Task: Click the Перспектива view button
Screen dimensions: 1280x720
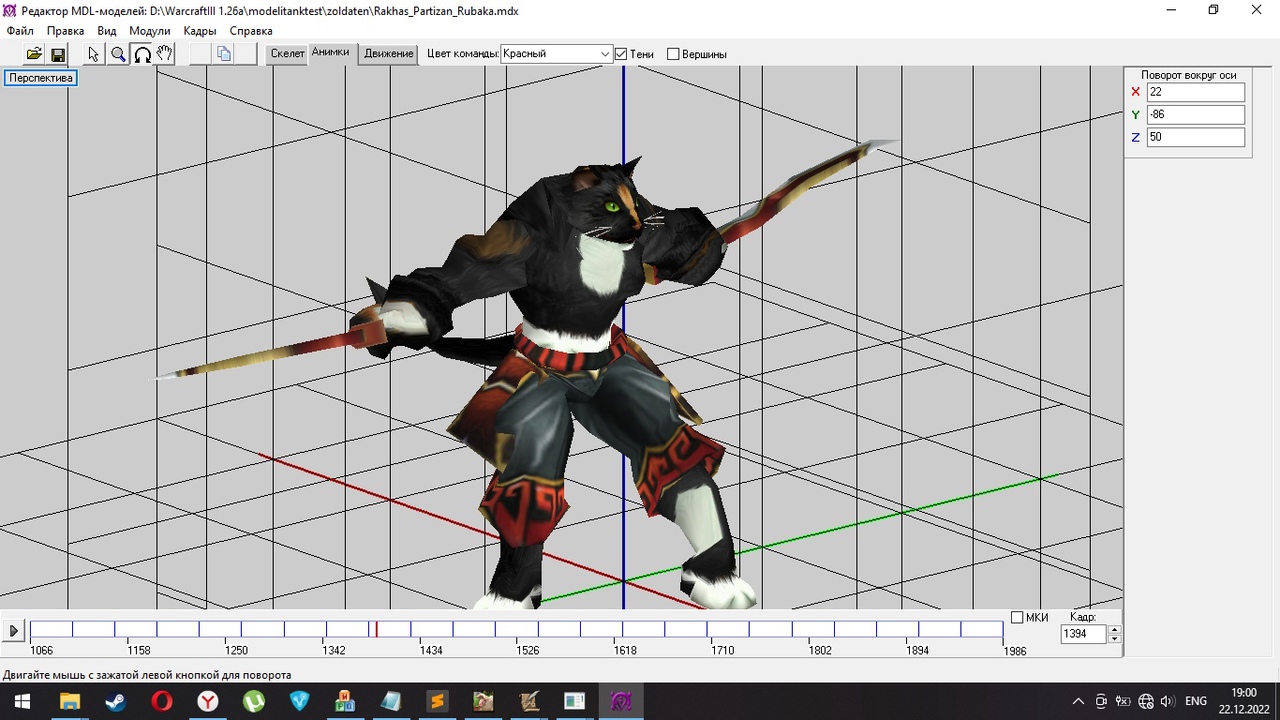Action: pyautogui.click(x=41, y=78)
